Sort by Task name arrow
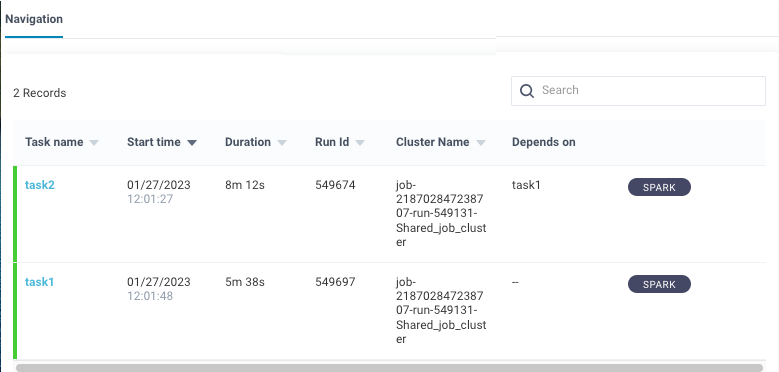The image size is (779, 372). 94,143
